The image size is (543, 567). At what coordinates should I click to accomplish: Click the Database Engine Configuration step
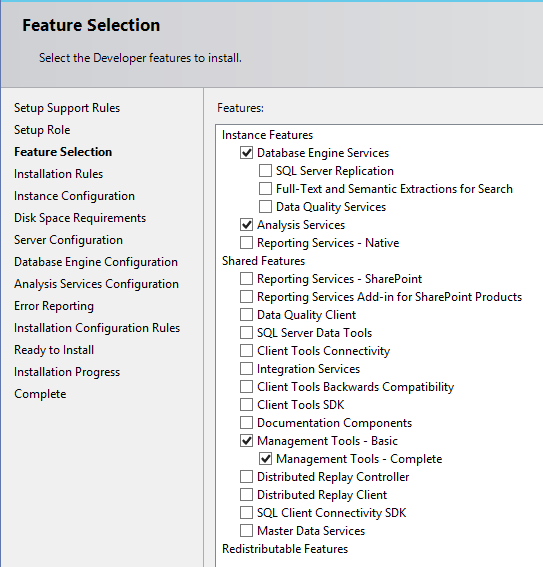pos(96,262)
